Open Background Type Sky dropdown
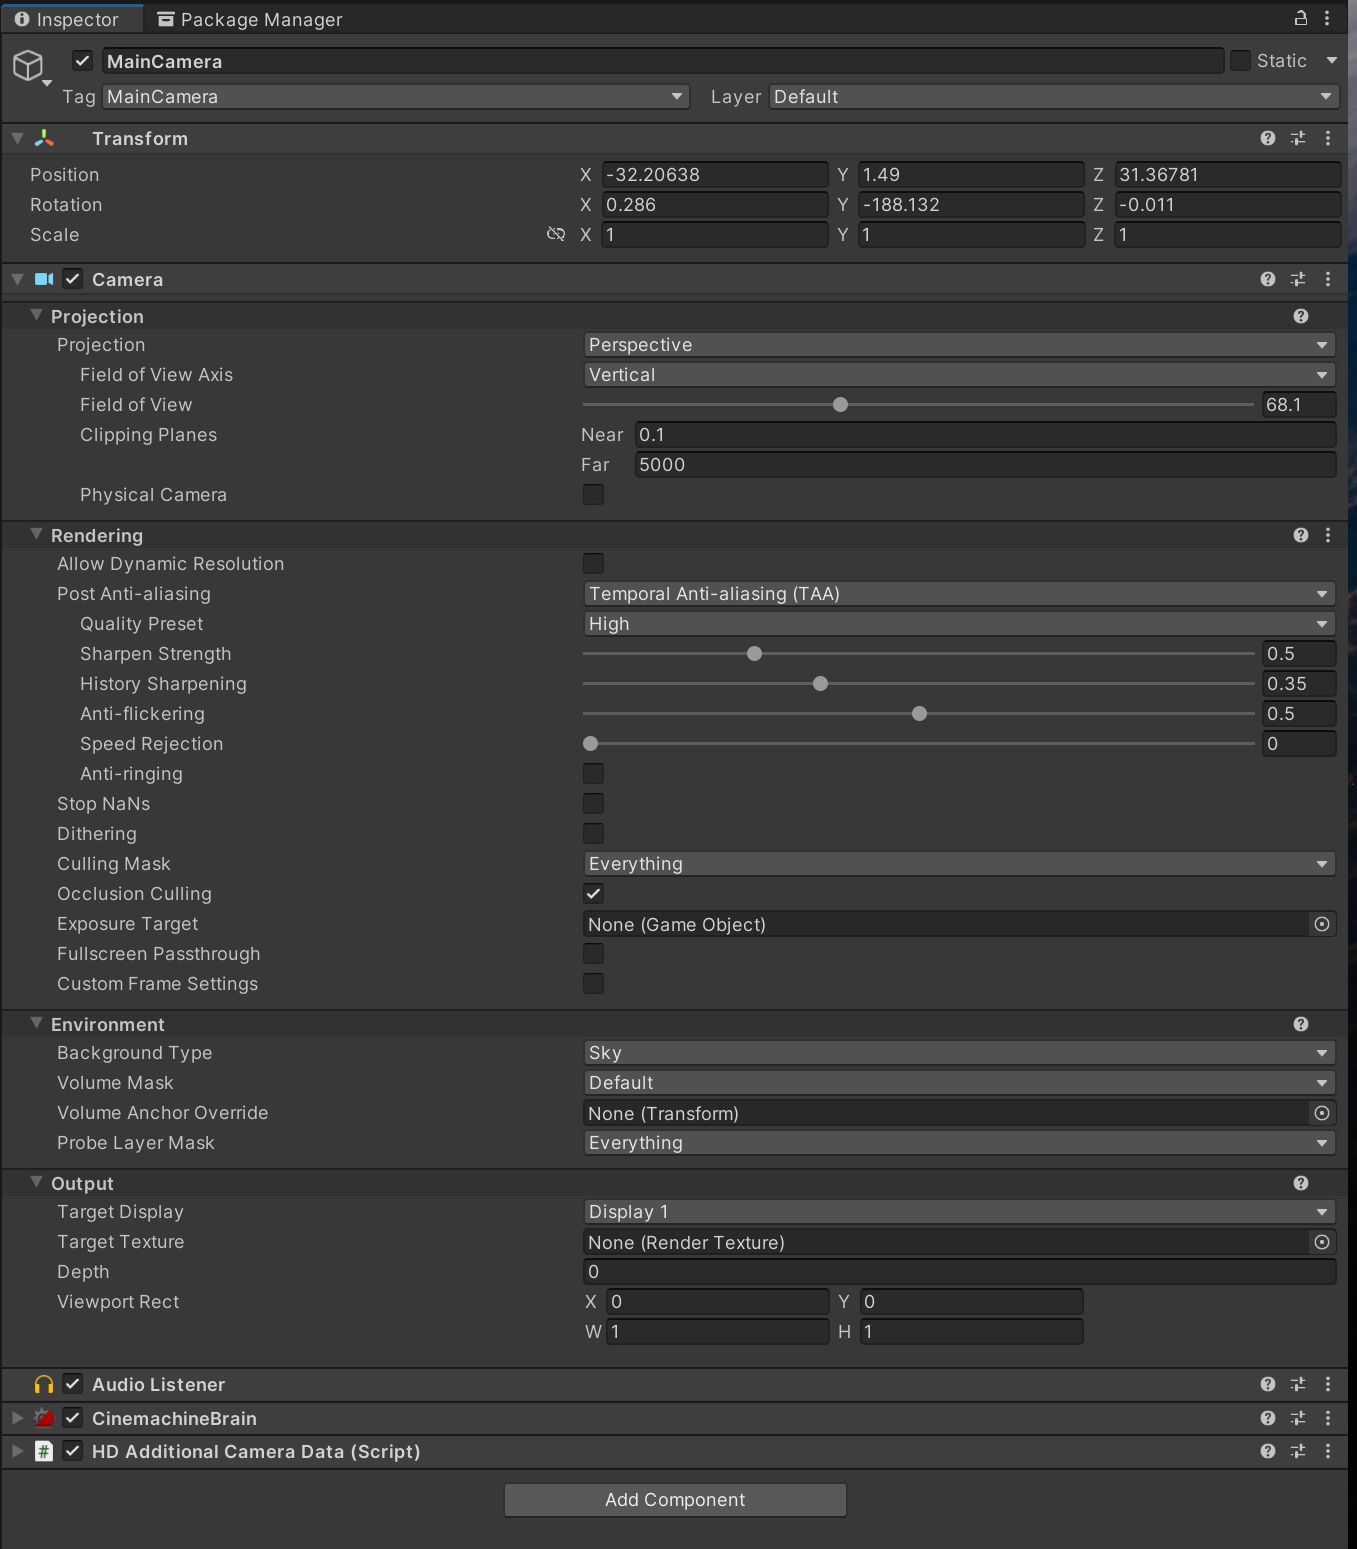Screen dimensions: 1357x1549 tap(959, 1053)
